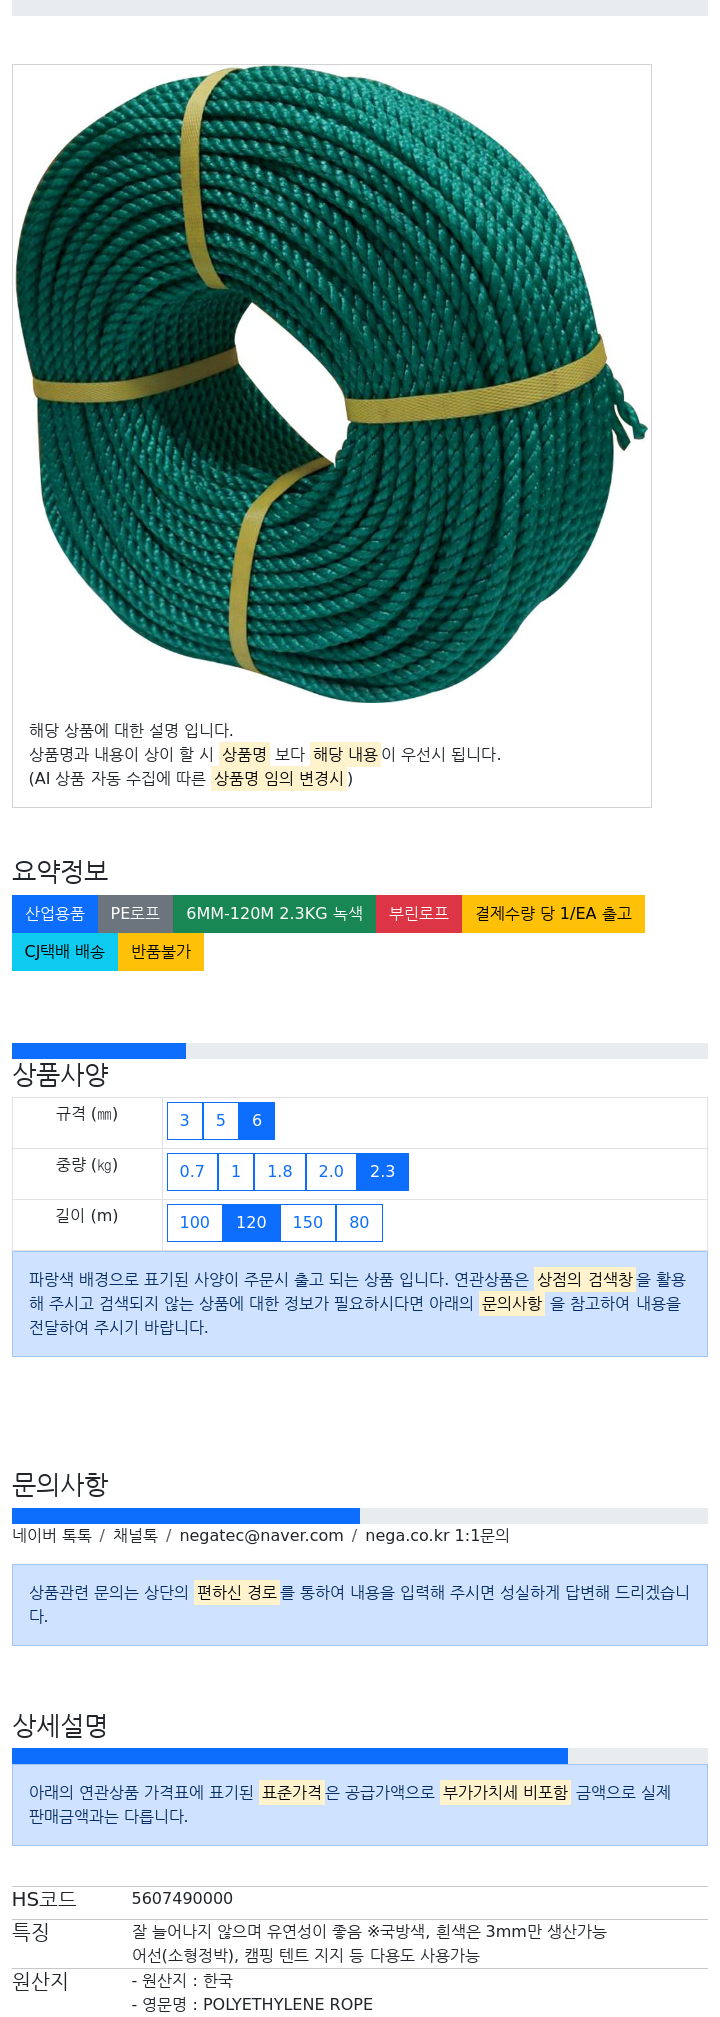This screenshot has height=2017, width=720.
Task: Select the 100 m length option
Action: 195,1223
